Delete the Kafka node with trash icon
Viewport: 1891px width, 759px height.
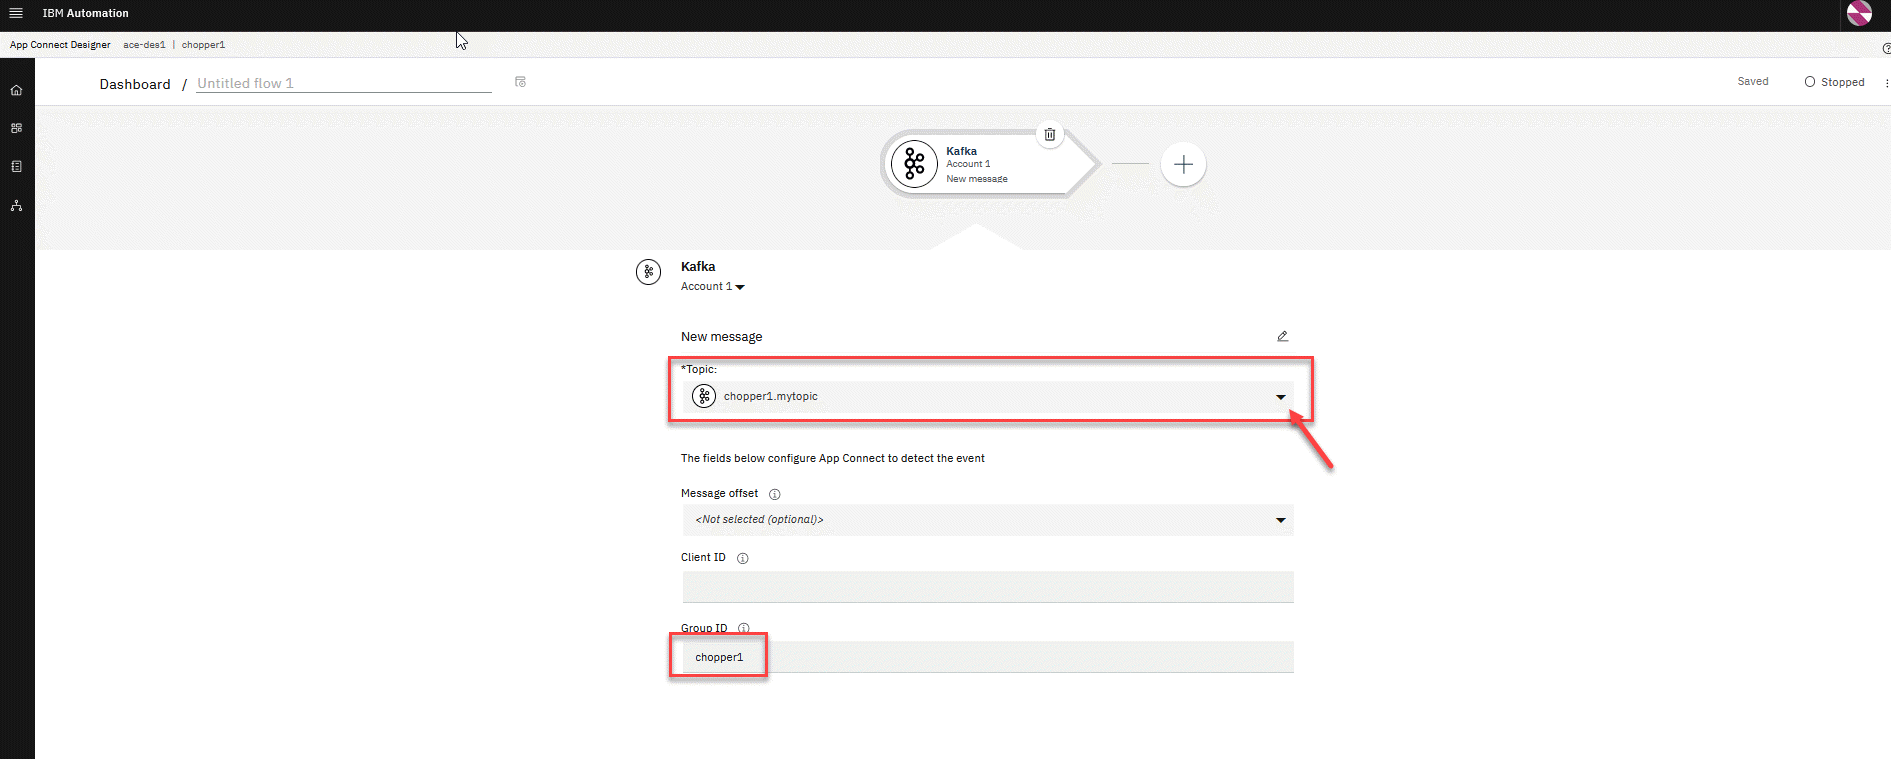click(1050, 134)
